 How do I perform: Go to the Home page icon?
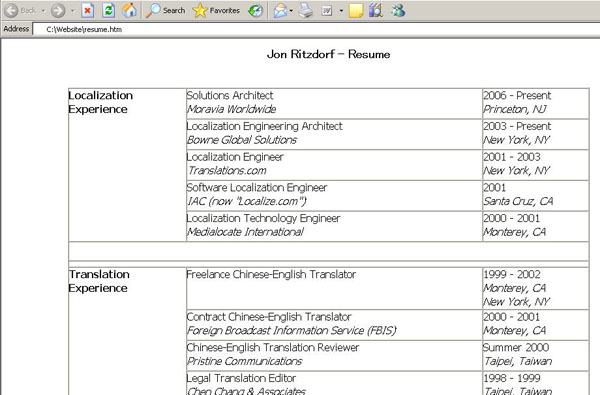point(129,10)
